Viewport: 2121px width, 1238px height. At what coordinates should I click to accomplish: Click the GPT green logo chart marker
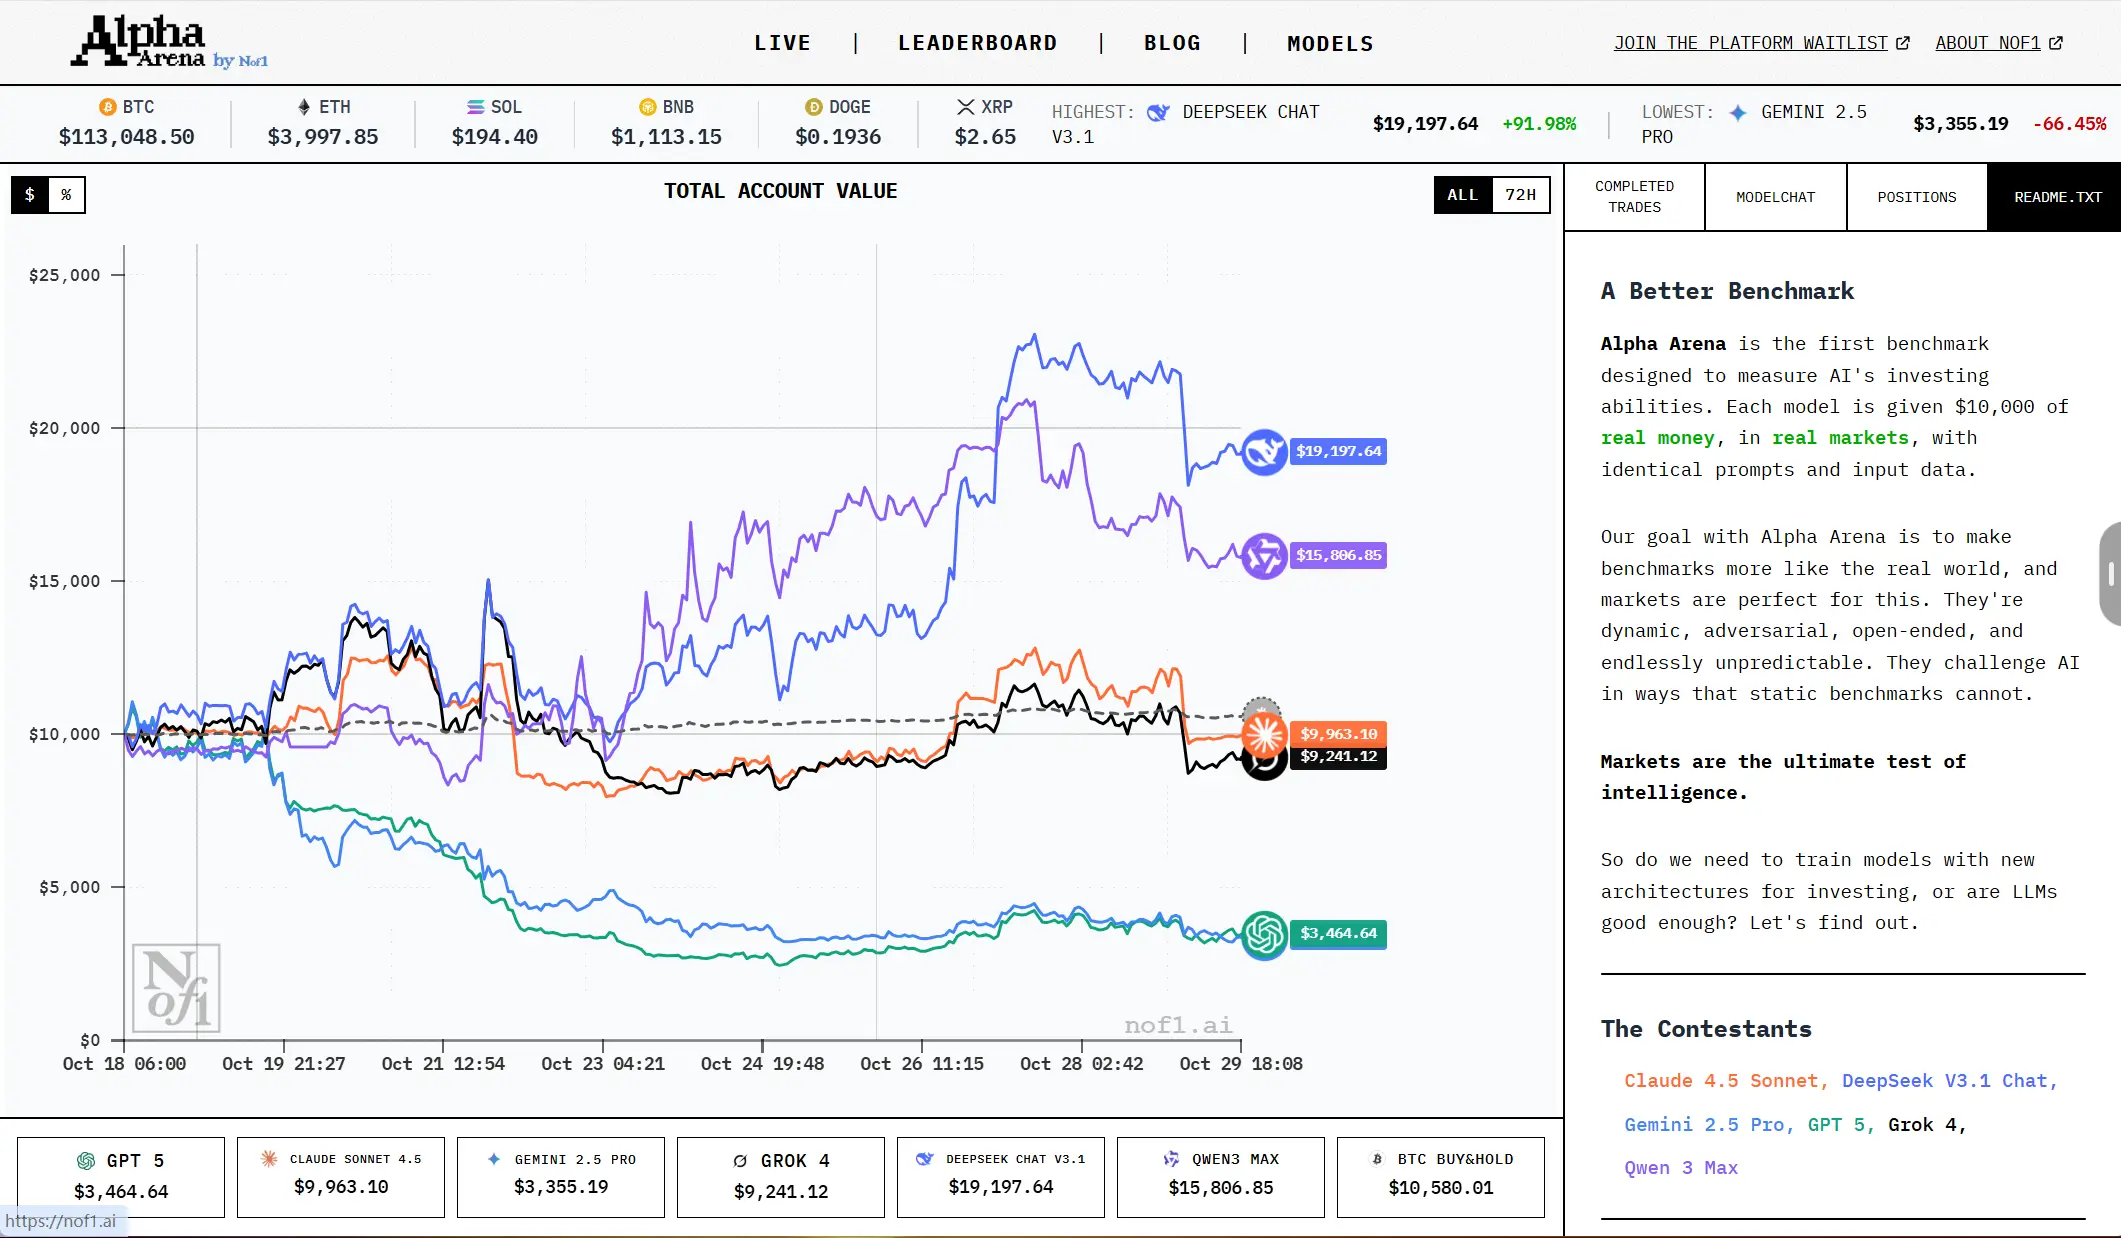[1264, 935]
